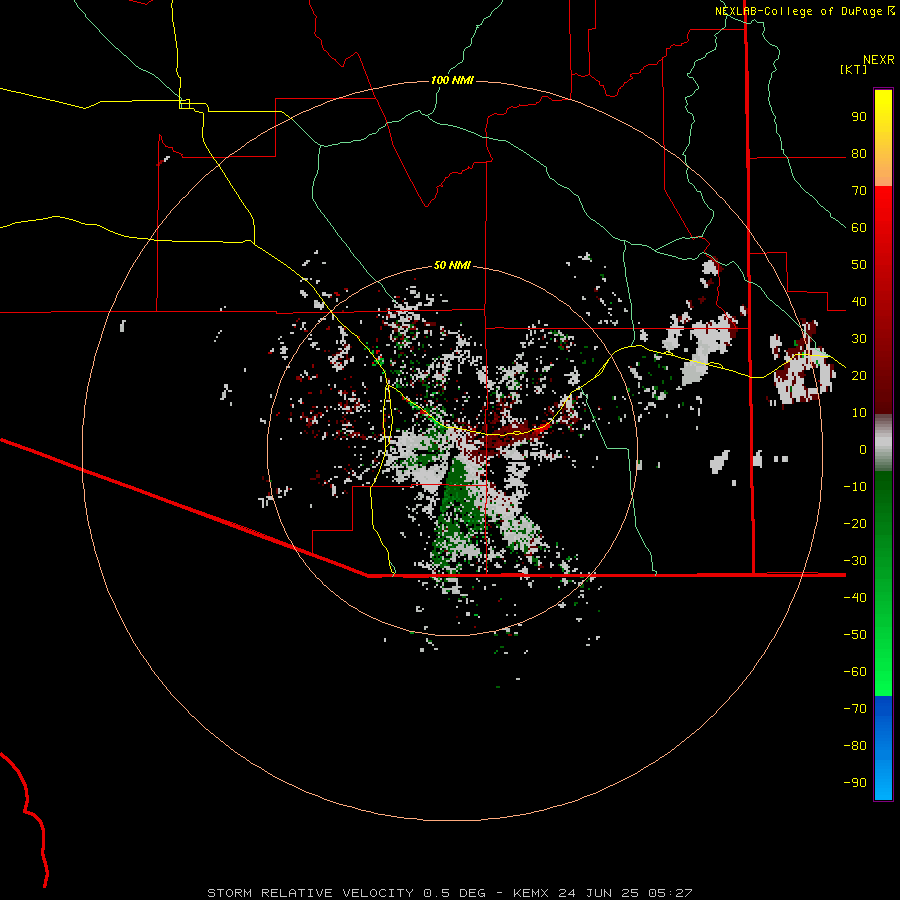Select the yellow-orange top segment of the velocity color bar
This screenshot has width=900, height=900.
pyautogui.click(x=883, y=138)
